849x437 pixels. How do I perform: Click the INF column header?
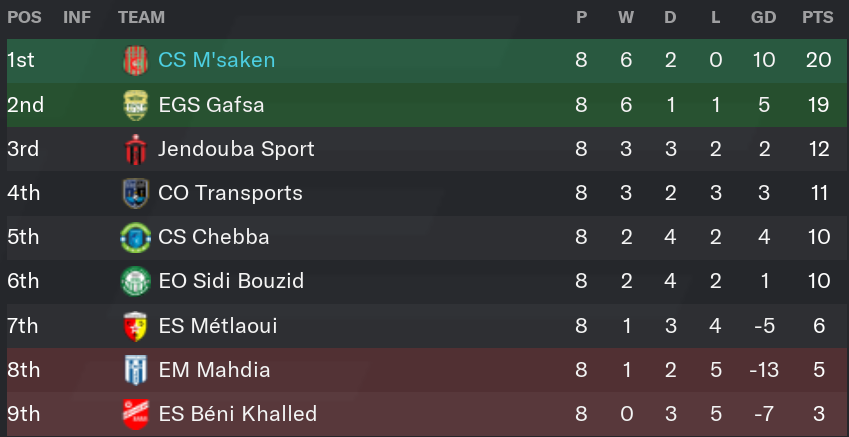pos(77,17)
